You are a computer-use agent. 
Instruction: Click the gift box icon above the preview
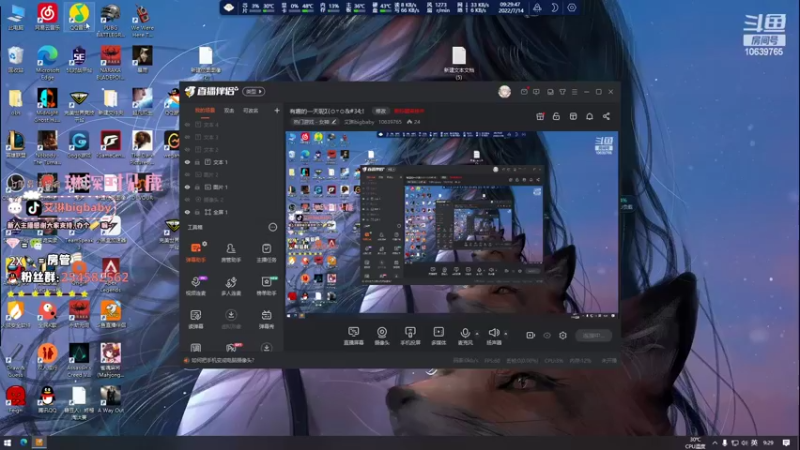(540, 116)
